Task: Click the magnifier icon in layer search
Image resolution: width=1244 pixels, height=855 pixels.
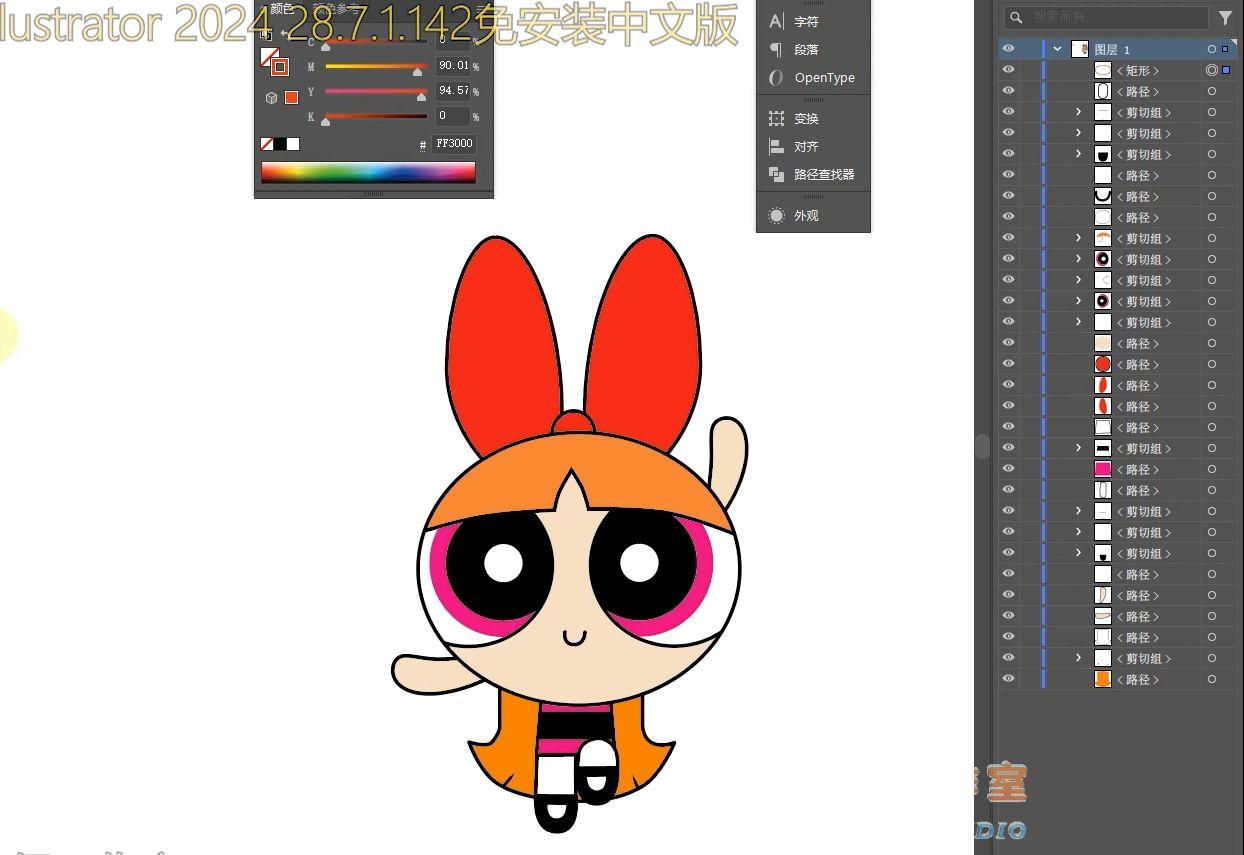Action: [x=1016, y=17]
